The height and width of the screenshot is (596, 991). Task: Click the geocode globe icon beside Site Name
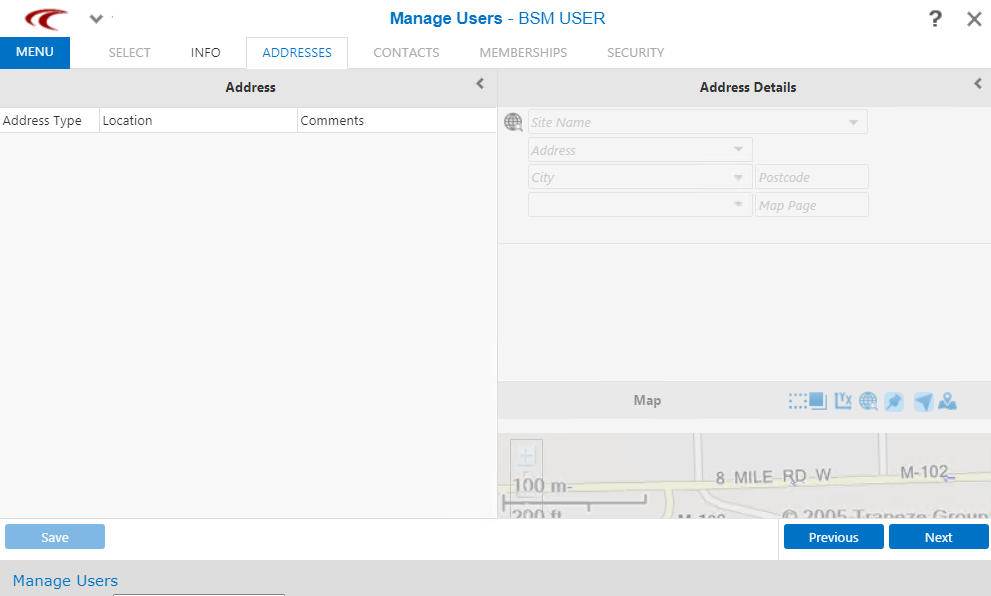click(513, 121)
